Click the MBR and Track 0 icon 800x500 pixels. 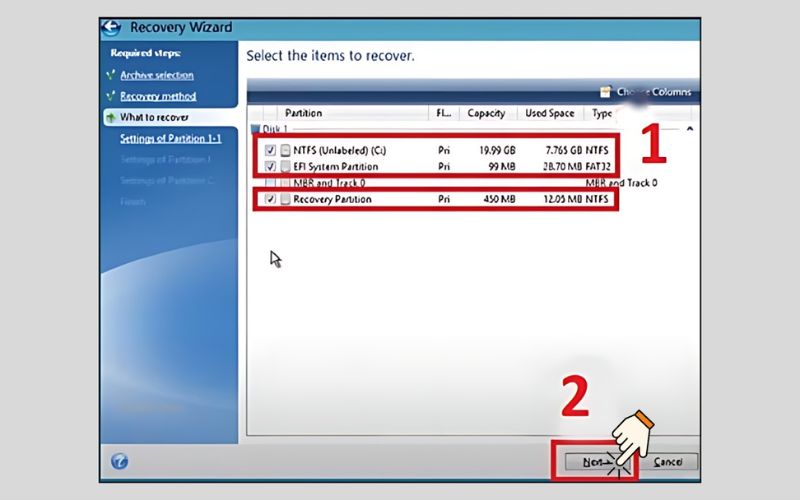click(x=285, y=183)
